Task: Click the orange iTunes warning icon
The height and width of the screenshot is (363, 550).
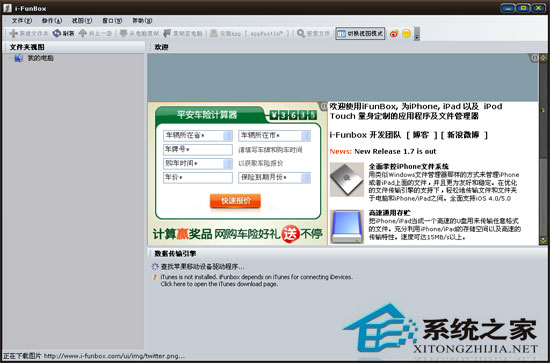Action: pos(155,277)
